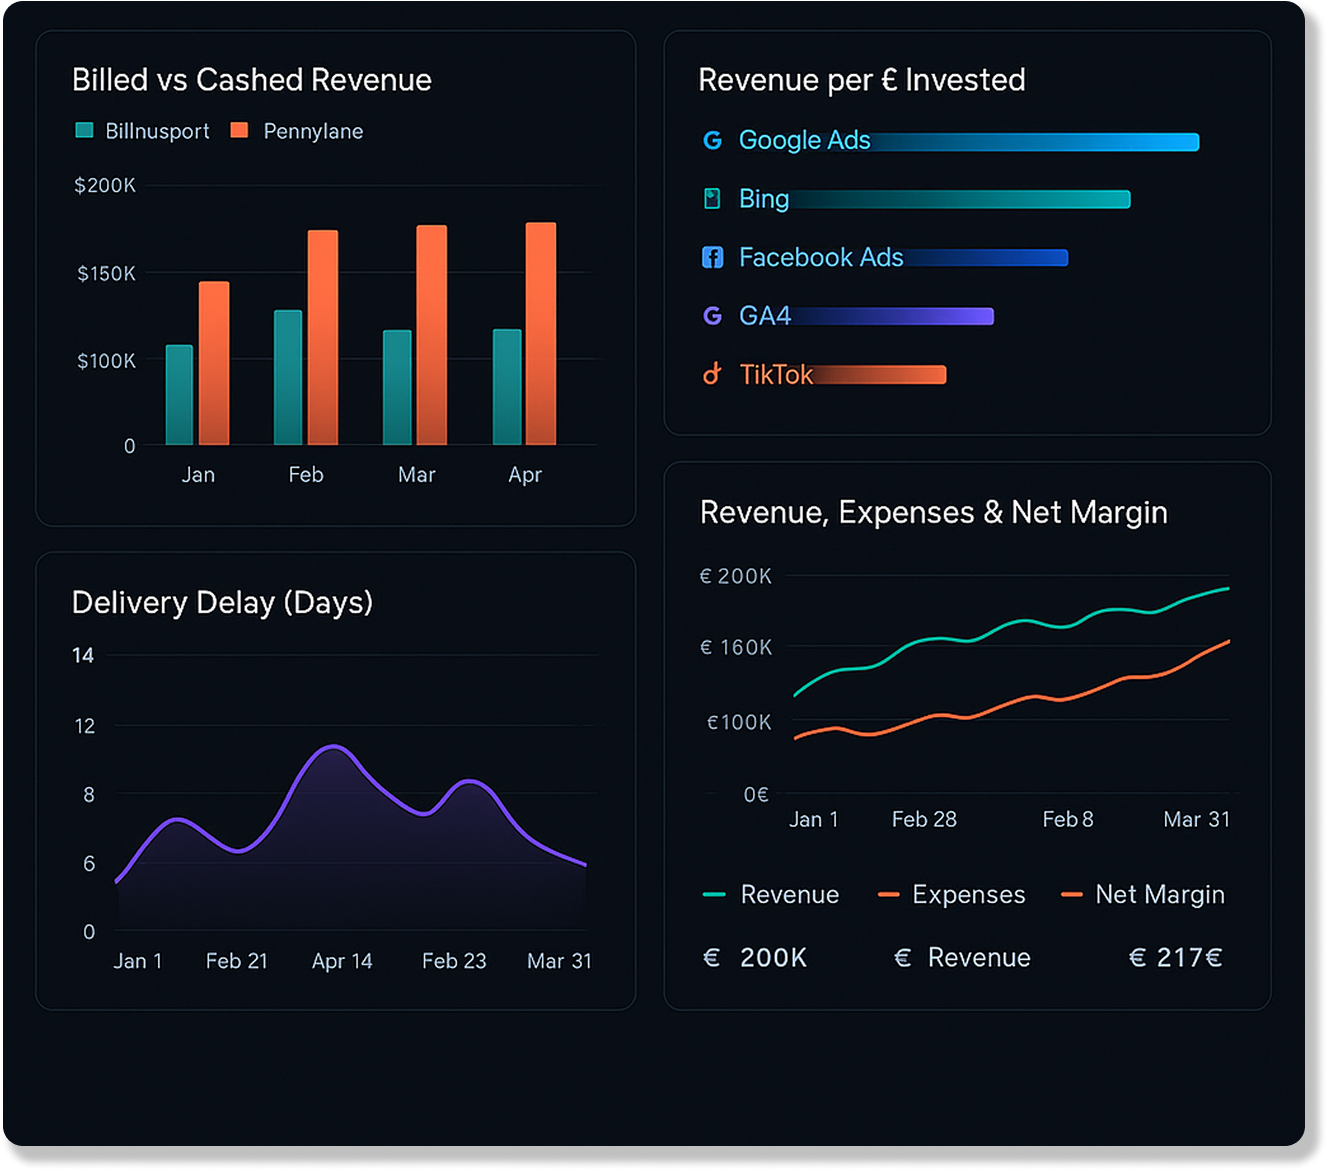Image resolution: width=1328 pixels, height=1171 pixels.
Task: Click the €100K axis label
Action: tap(739, 722)
